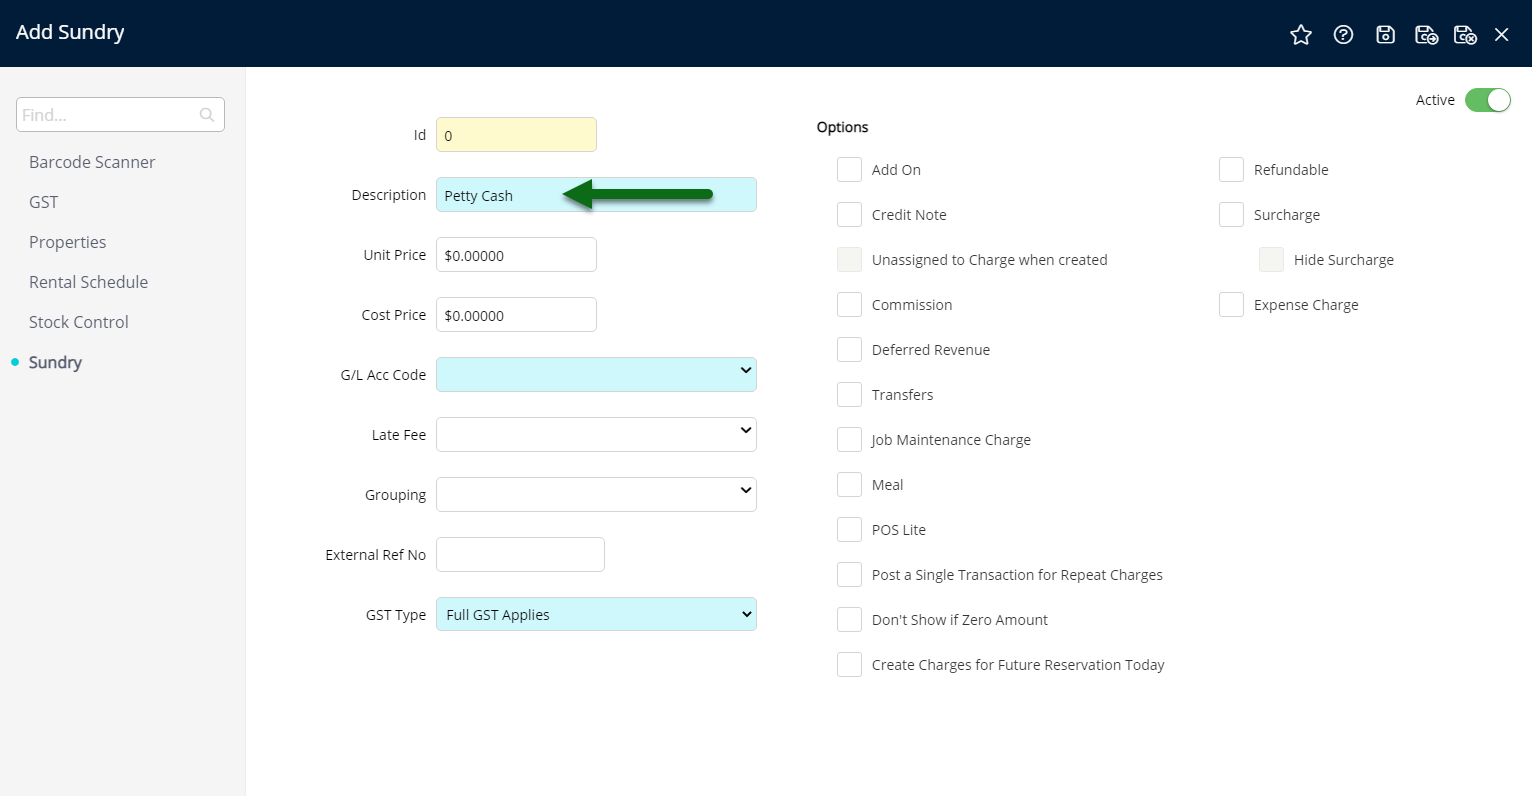The image size is (1532, 796).
Task: Enable Create Charges for Future Reservation Today
Action: click(x=849, y=664)
